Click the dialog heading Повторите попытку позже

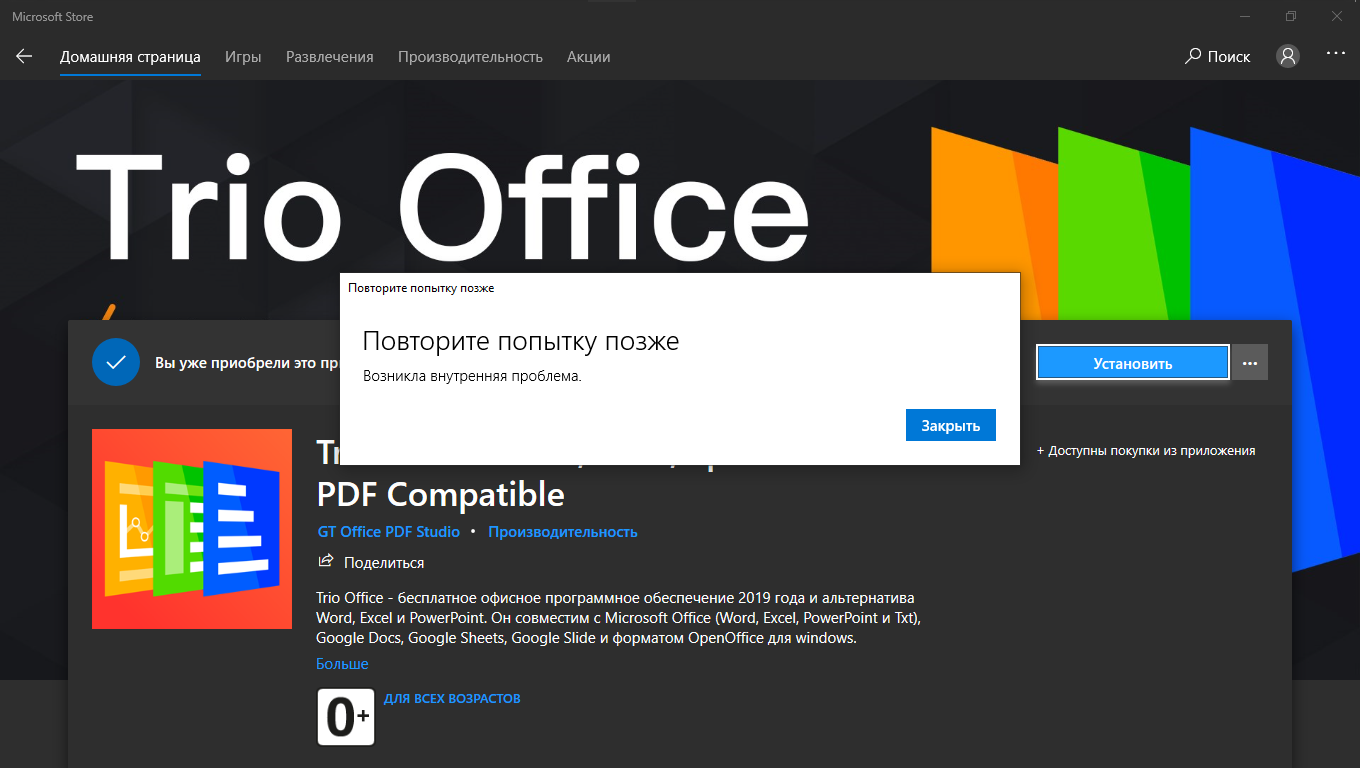pos(521,342)
